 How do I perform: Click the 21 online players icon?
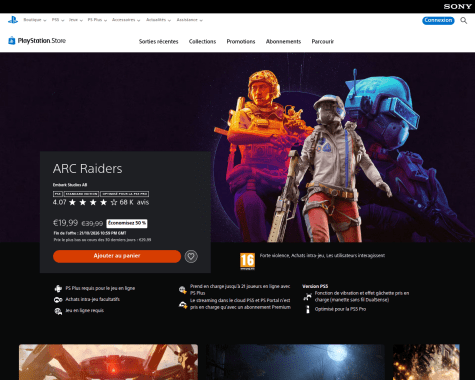coord(183,290)
